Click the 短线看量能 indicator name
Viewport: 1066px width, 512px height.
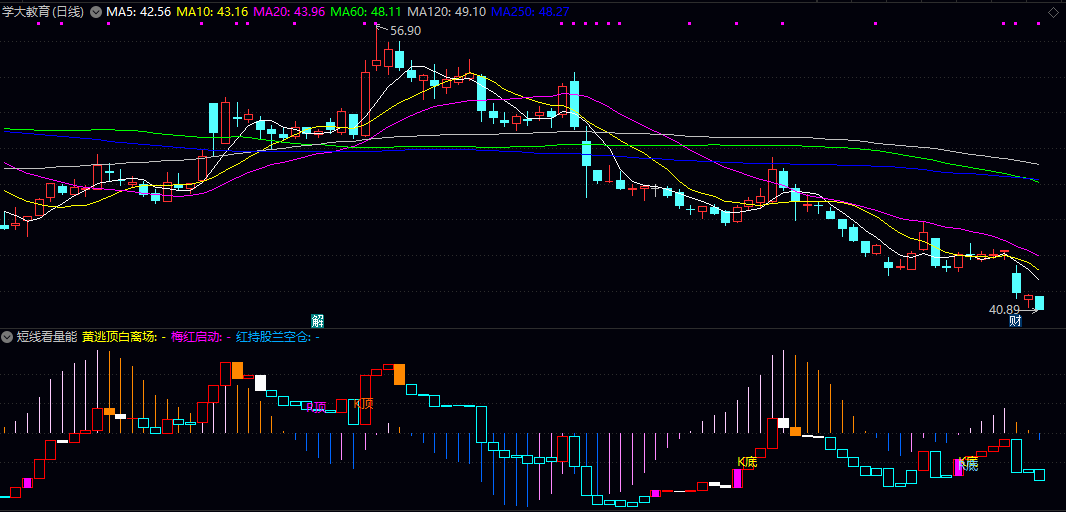pos(46,337)
